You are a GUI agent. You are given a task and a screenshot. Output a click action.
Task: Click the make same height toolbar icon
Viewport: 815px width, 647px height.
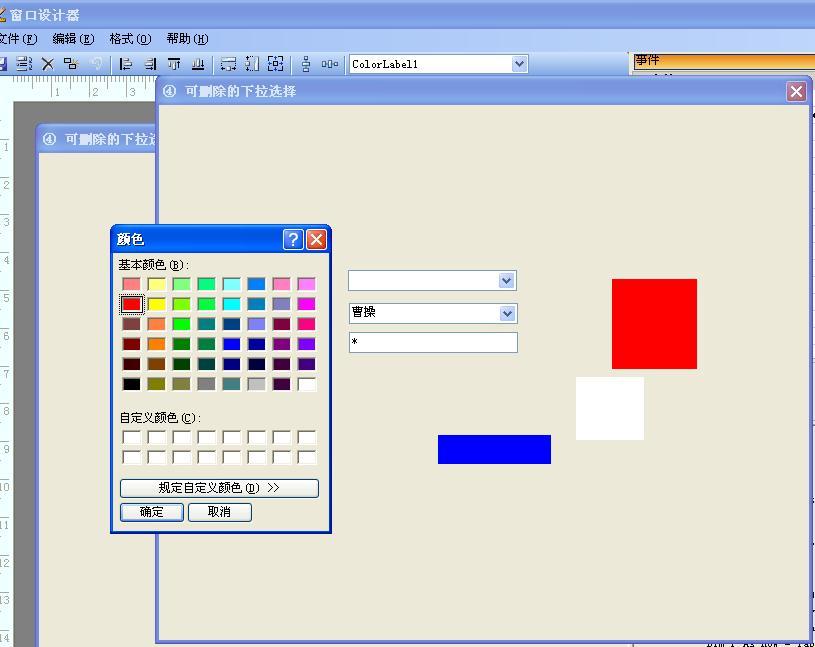252,64
